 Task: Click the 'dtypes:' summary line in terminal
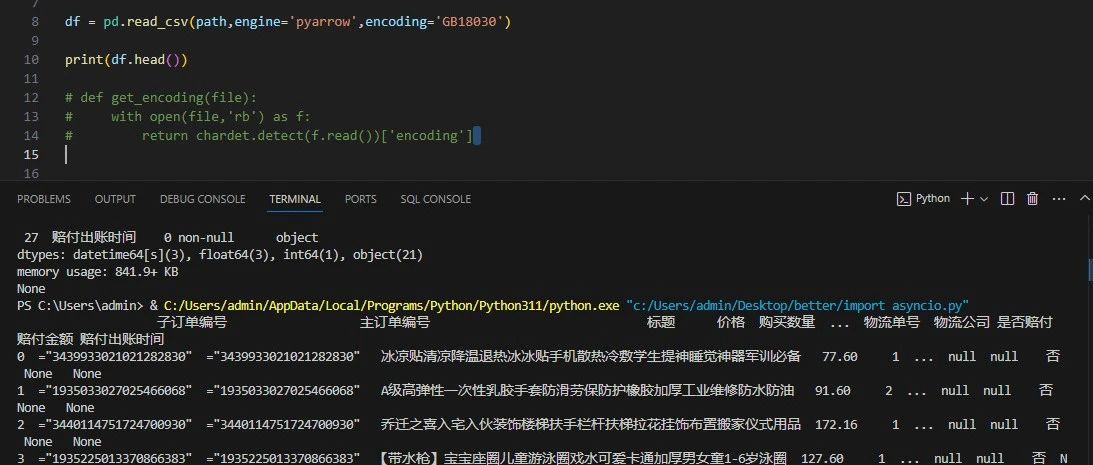[x=220, y=254]
